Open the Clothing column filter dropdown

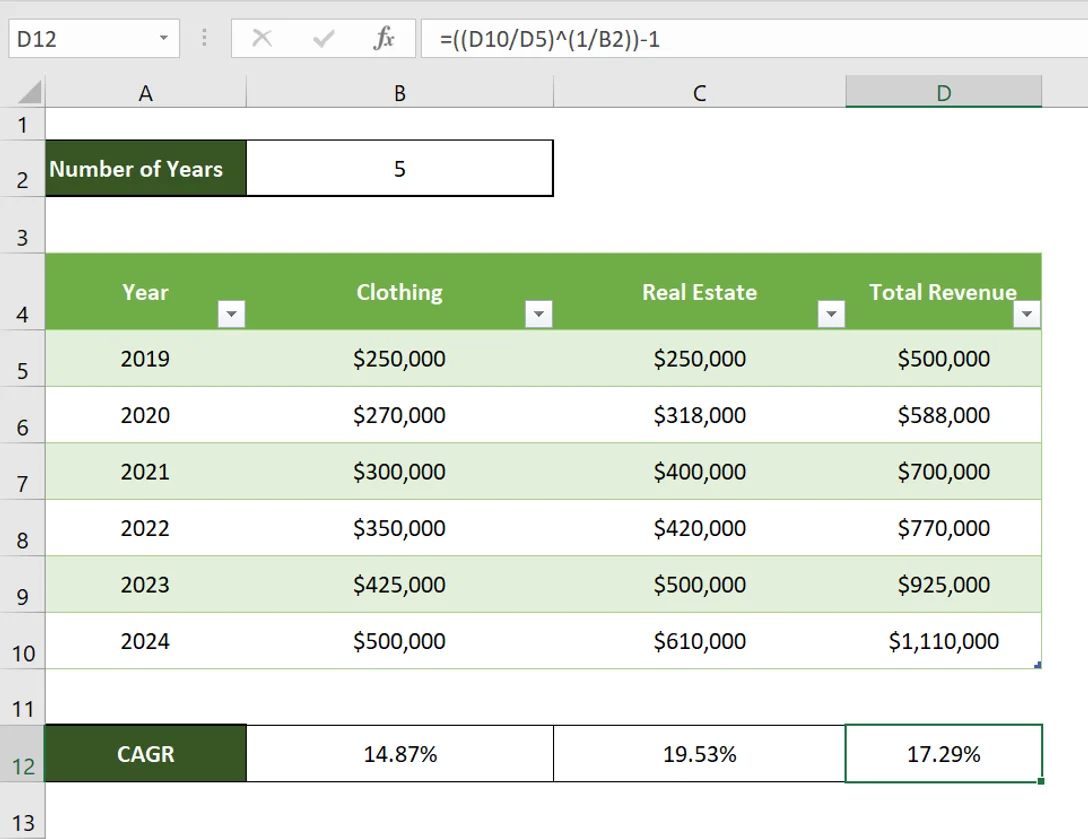tap(539, 314)
